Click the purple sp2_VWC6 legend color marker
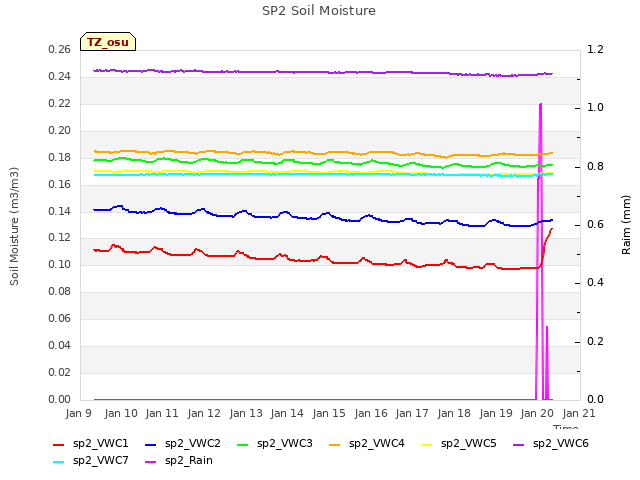The width and height of the screenshot is (640, 480). (518, 445)
